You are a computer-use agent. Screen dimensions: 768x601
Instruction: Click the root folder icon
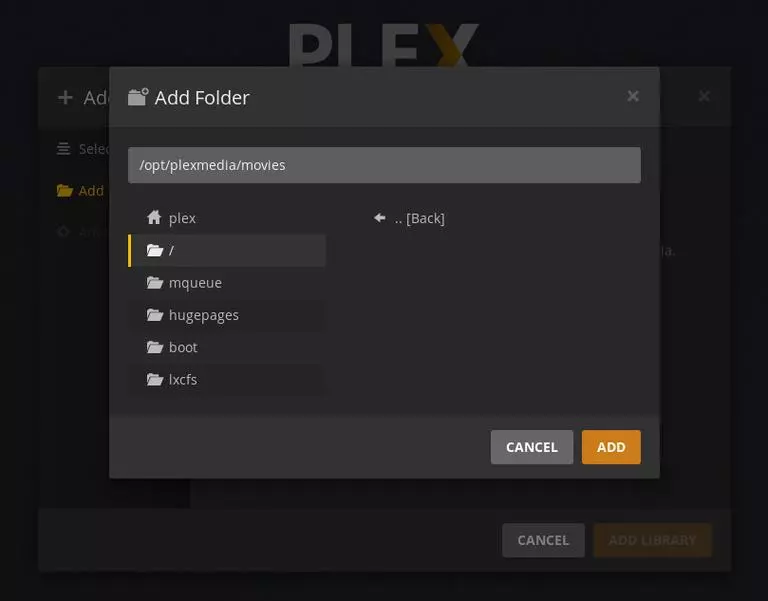(x=155, y=250)
